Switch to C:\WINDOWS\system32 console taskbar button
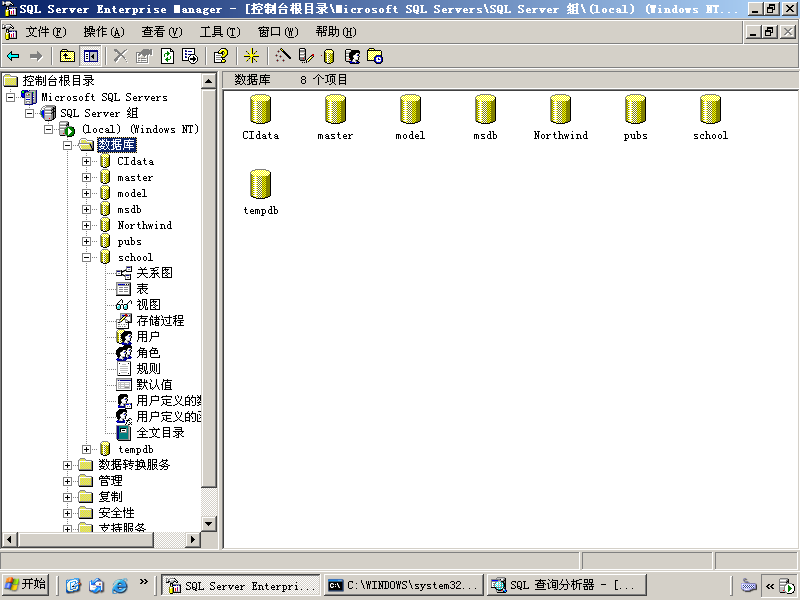The width and height of the screenshot is (800, 600). [x=404, y=585]
